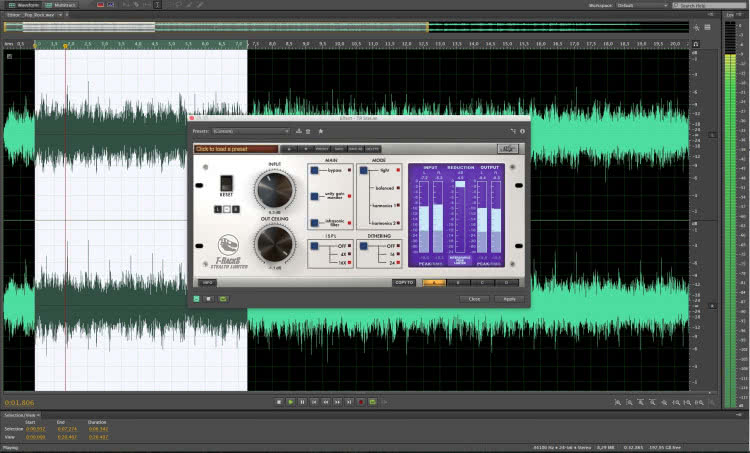Click to load a preset field
The image size is (750, 453).
click(x=236, y=149)
